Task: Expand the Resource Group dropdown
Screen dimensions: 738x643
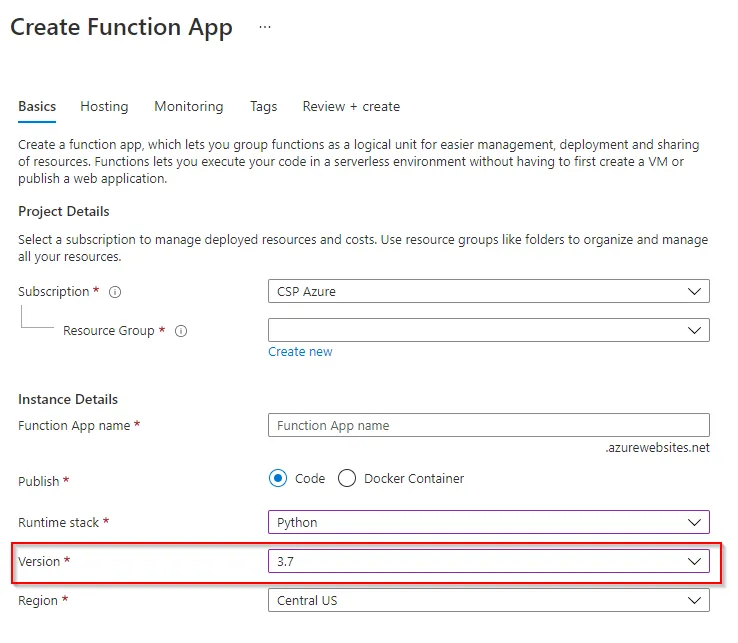Action: (488, 330)
